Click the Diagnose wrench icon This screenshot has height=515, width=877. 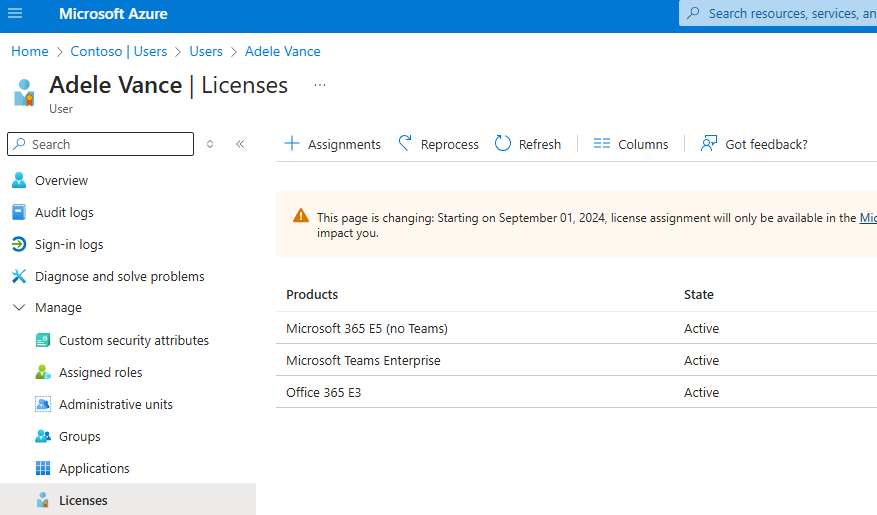[x=19, y=276]
